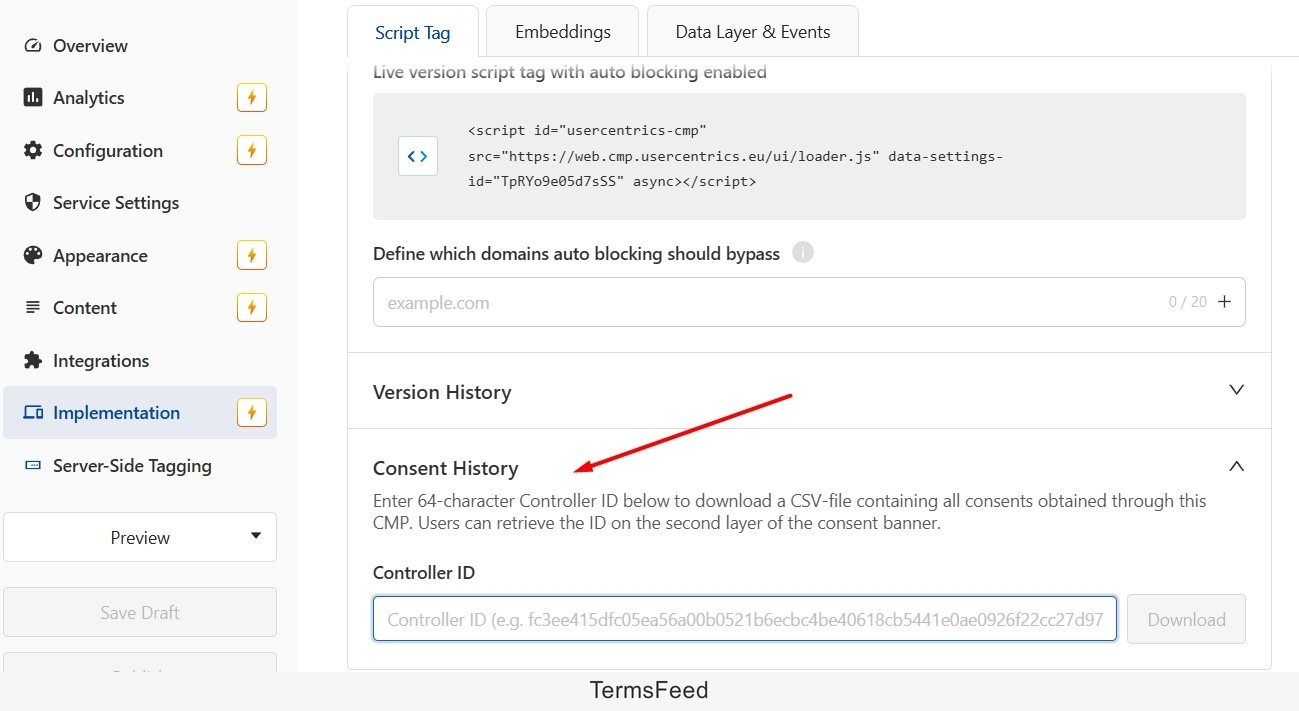Copy script tag using code brackets icon

coord(418,156)
